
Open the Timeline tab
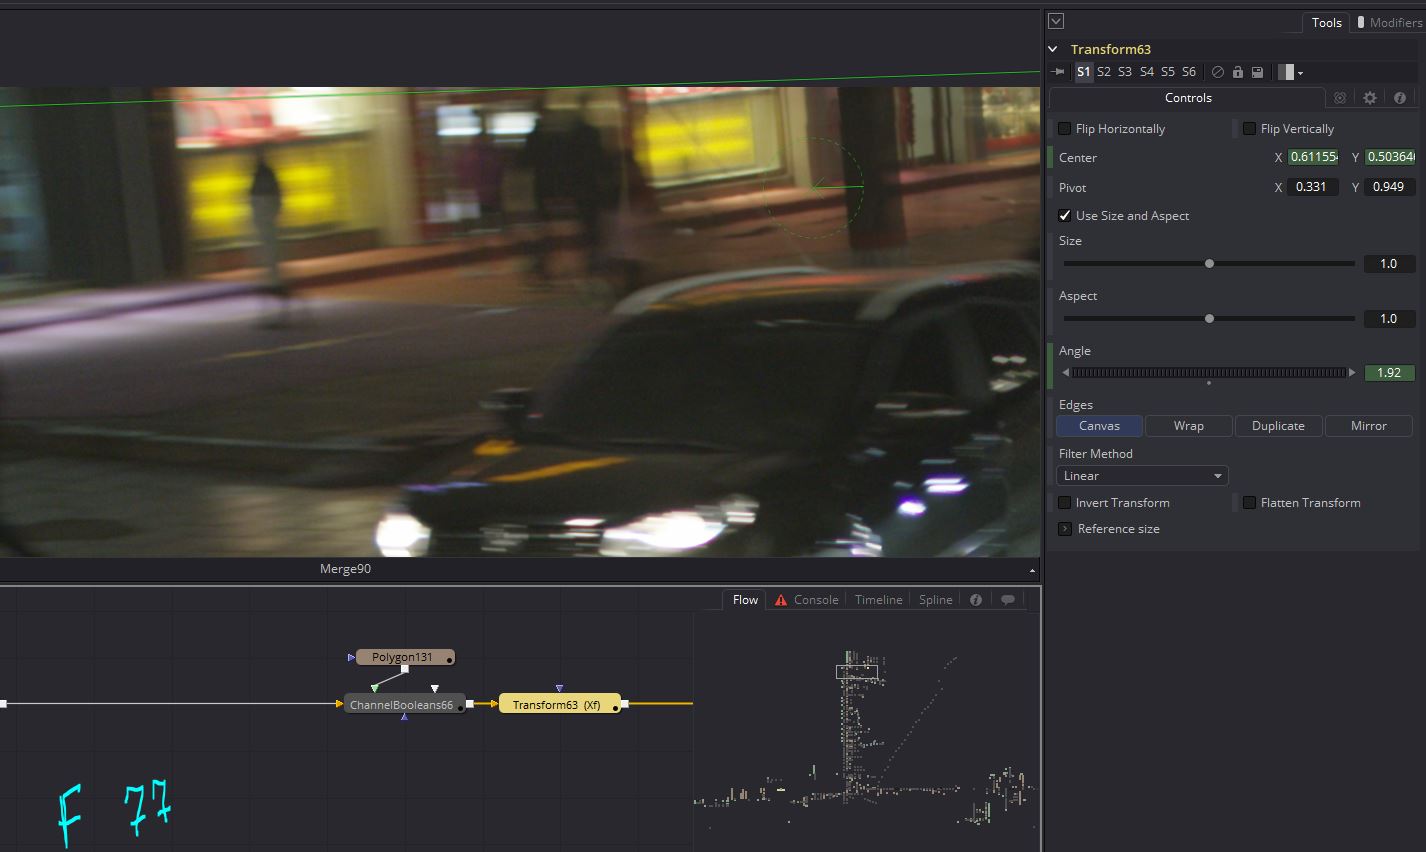(x=879, y=600)
